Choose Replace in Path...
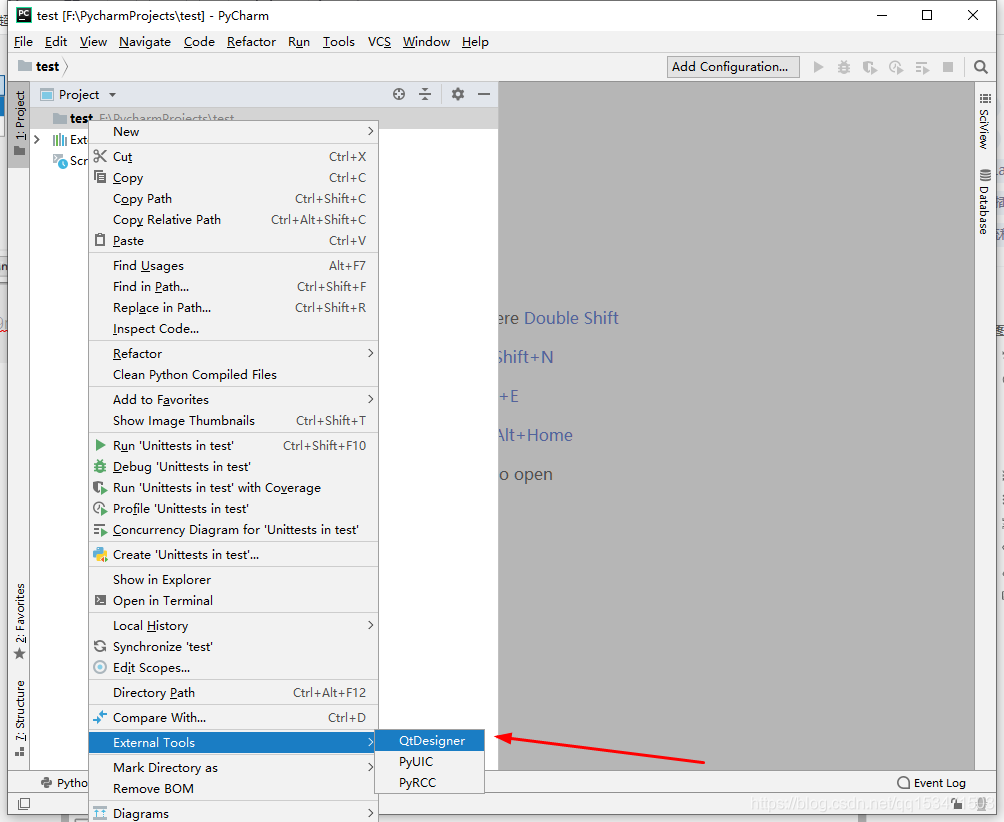 tap(233, 307)
